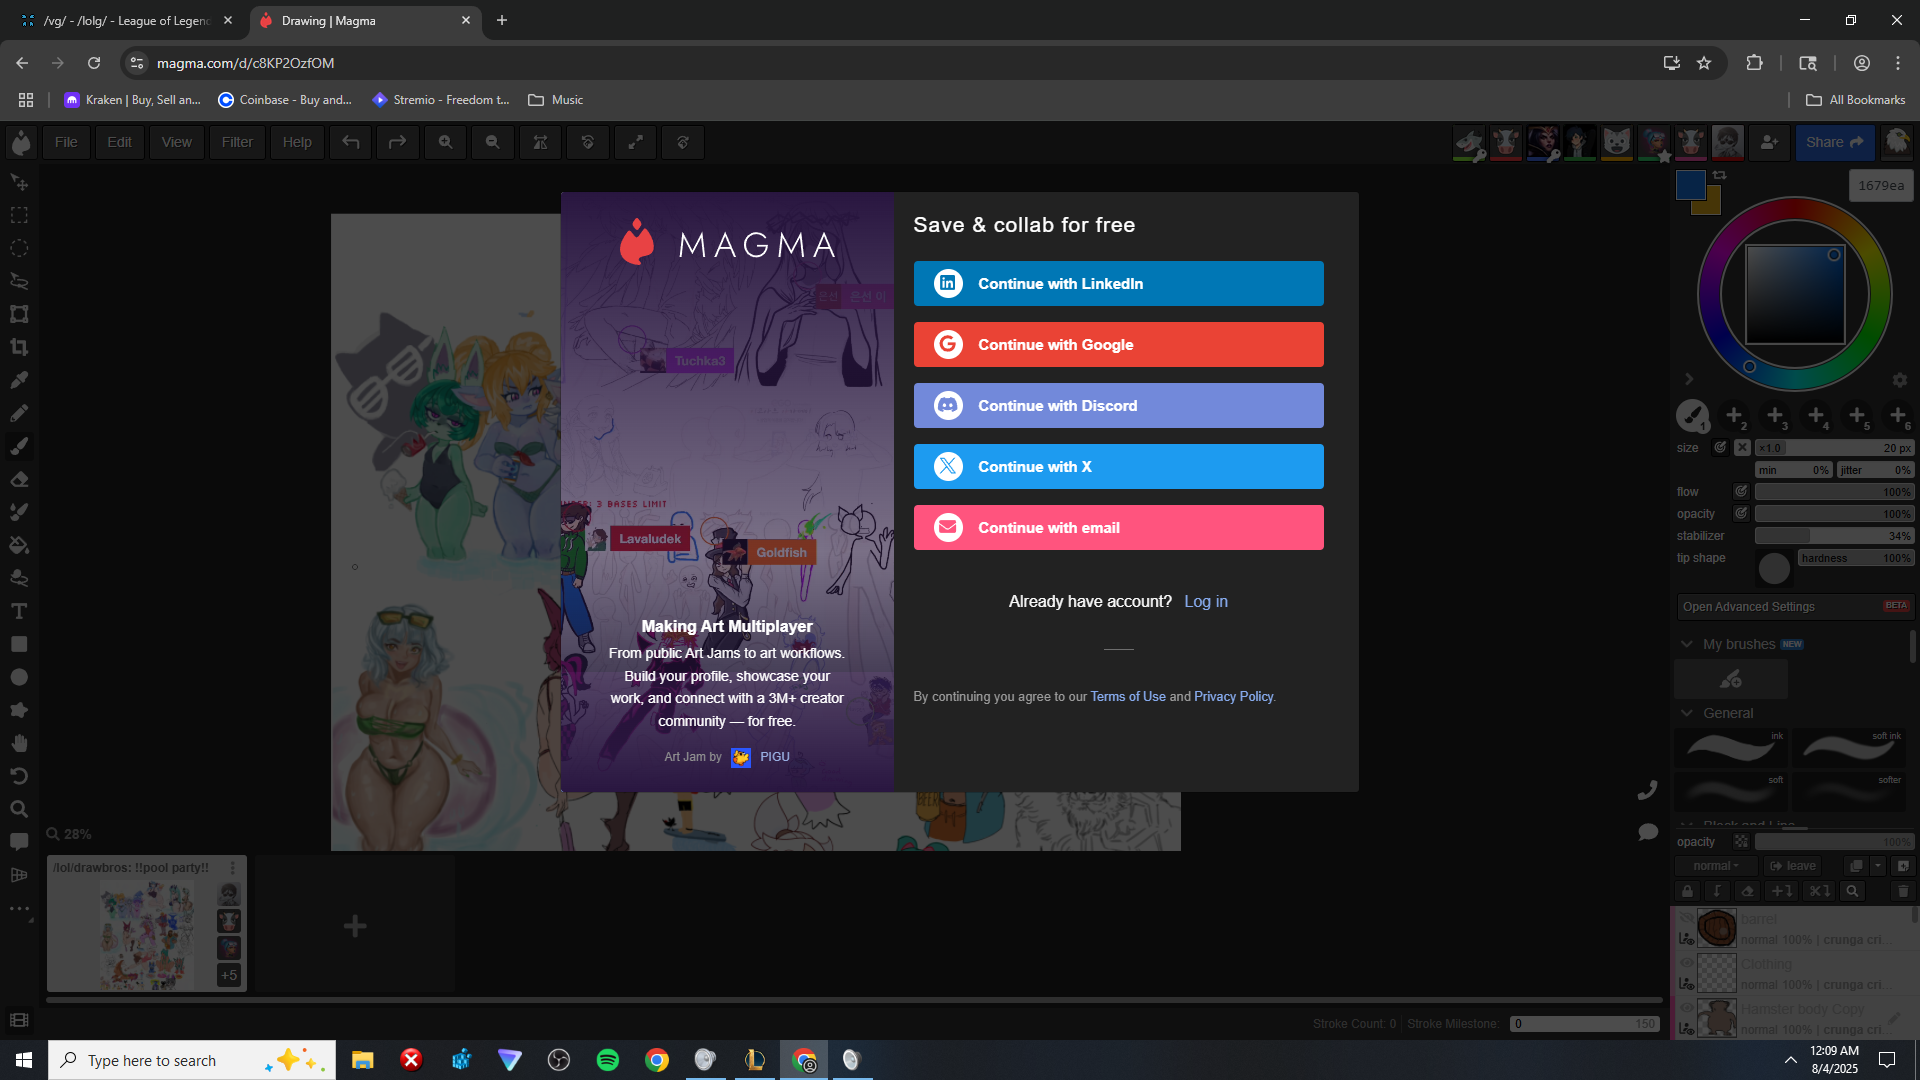Continue with email

(1118, 528)
